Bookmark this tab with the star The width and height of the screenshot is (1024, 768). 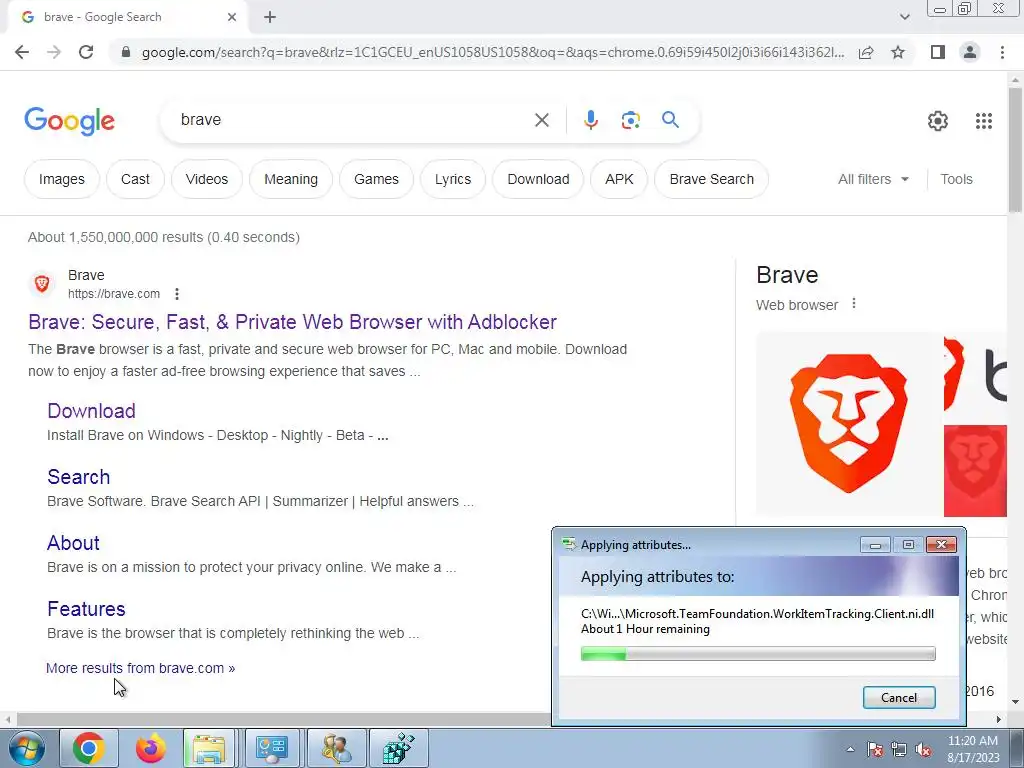click(x=898, y=52)
